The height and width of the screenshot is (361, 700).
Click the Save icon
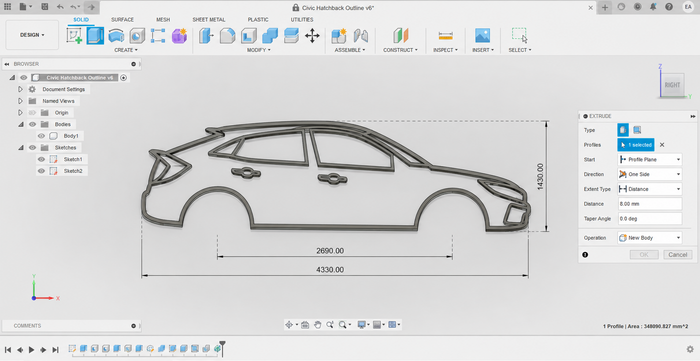tap(44, 7)
